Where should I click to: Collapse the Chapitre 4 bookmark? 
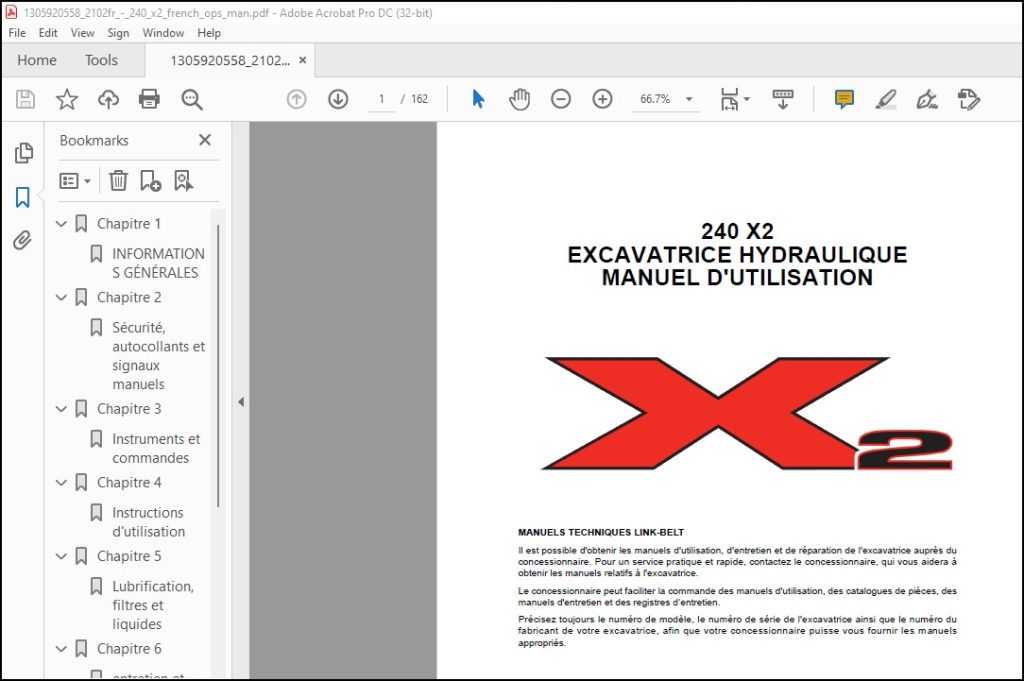click(x=61, y=483)
